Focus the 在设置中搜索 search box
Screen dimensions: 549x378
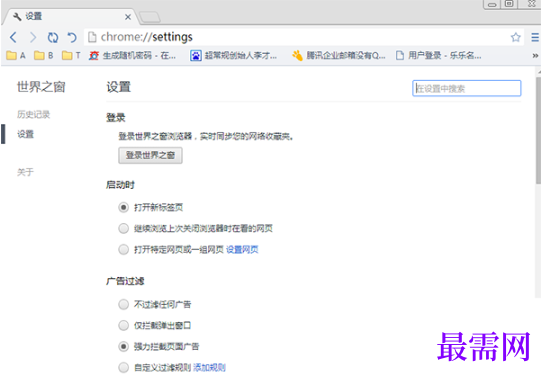[x=467, y=88]
